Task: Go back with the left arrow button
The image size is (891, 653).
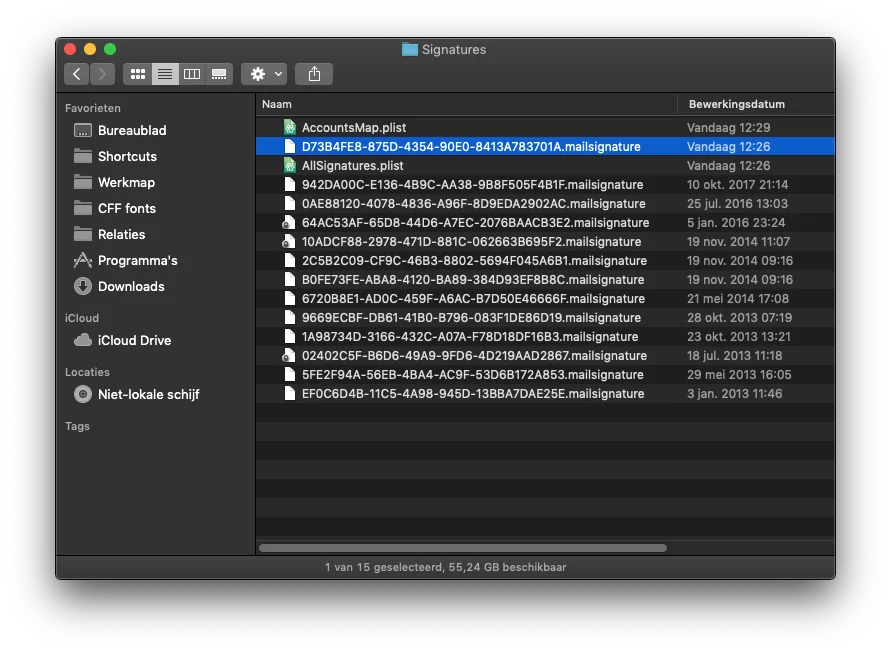Action: [77, 74]
